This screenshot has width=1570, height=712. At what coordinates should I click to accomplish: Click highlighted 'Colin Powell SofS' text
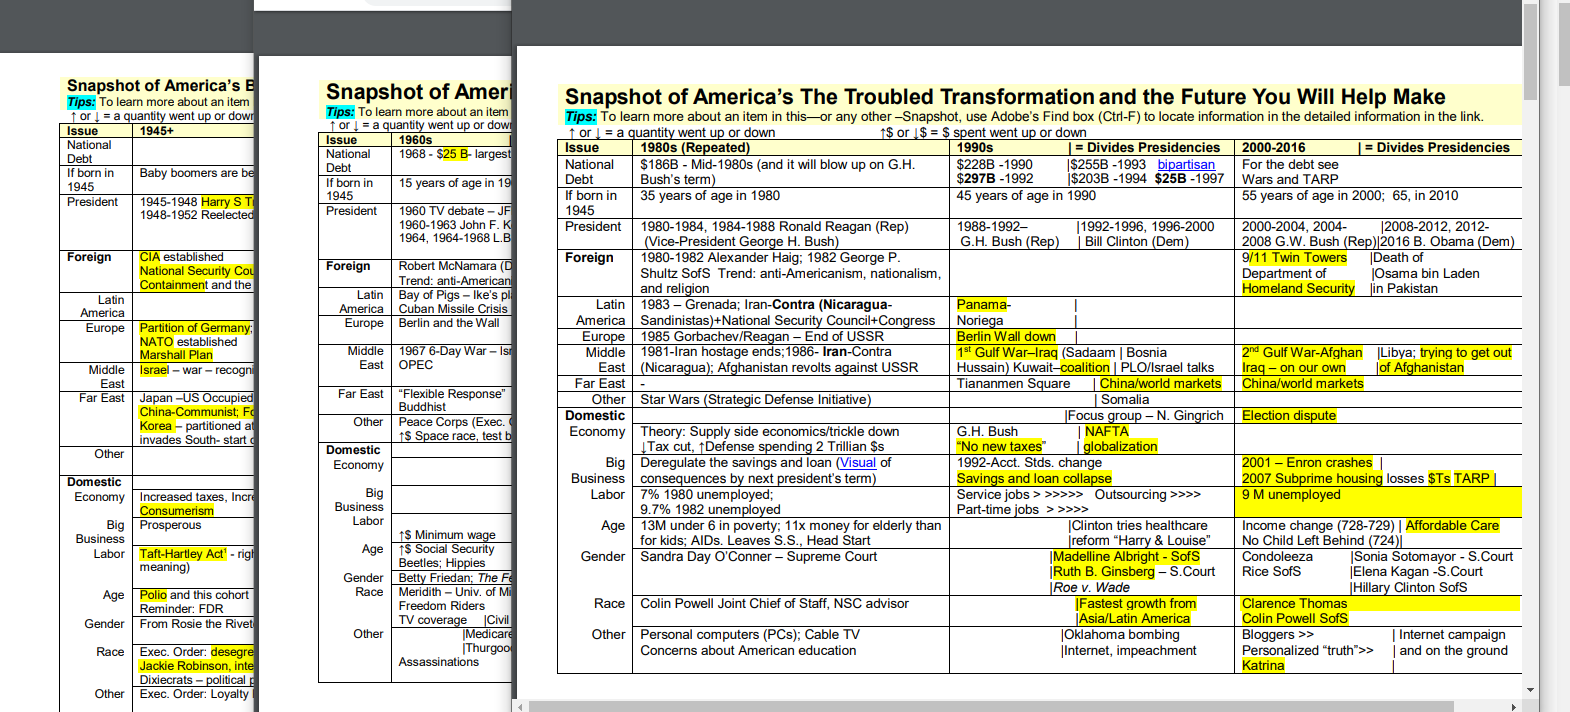(x=1295, y=618)
